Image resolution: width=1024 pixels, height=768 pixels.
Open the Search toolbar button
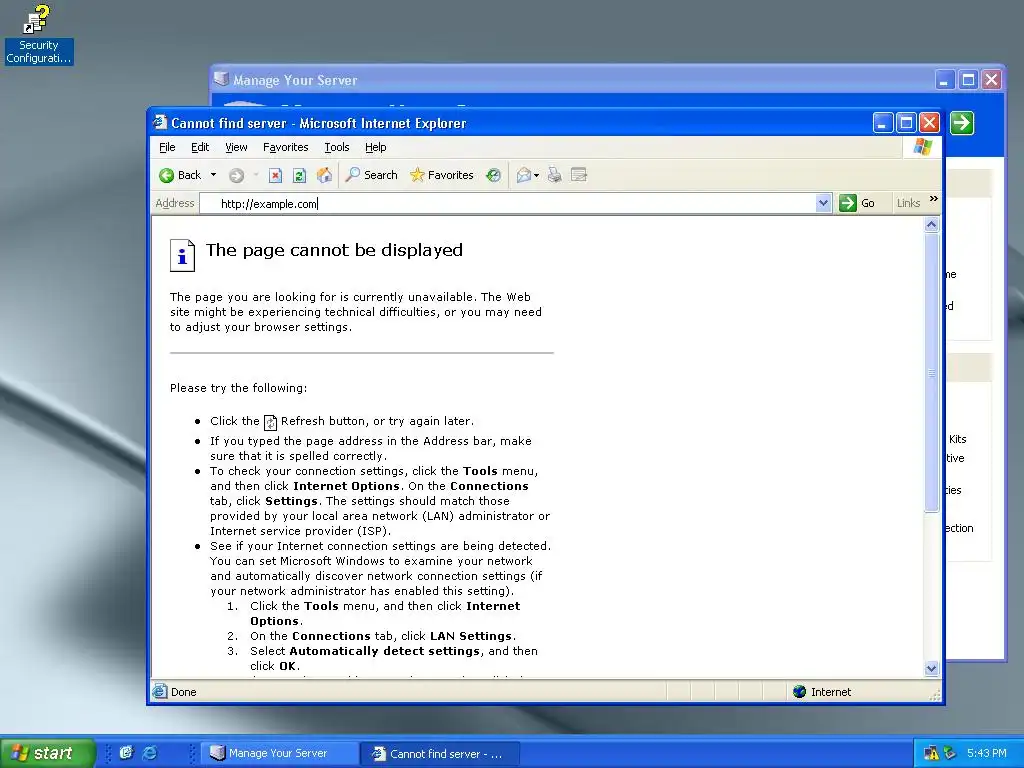(371, 175)
